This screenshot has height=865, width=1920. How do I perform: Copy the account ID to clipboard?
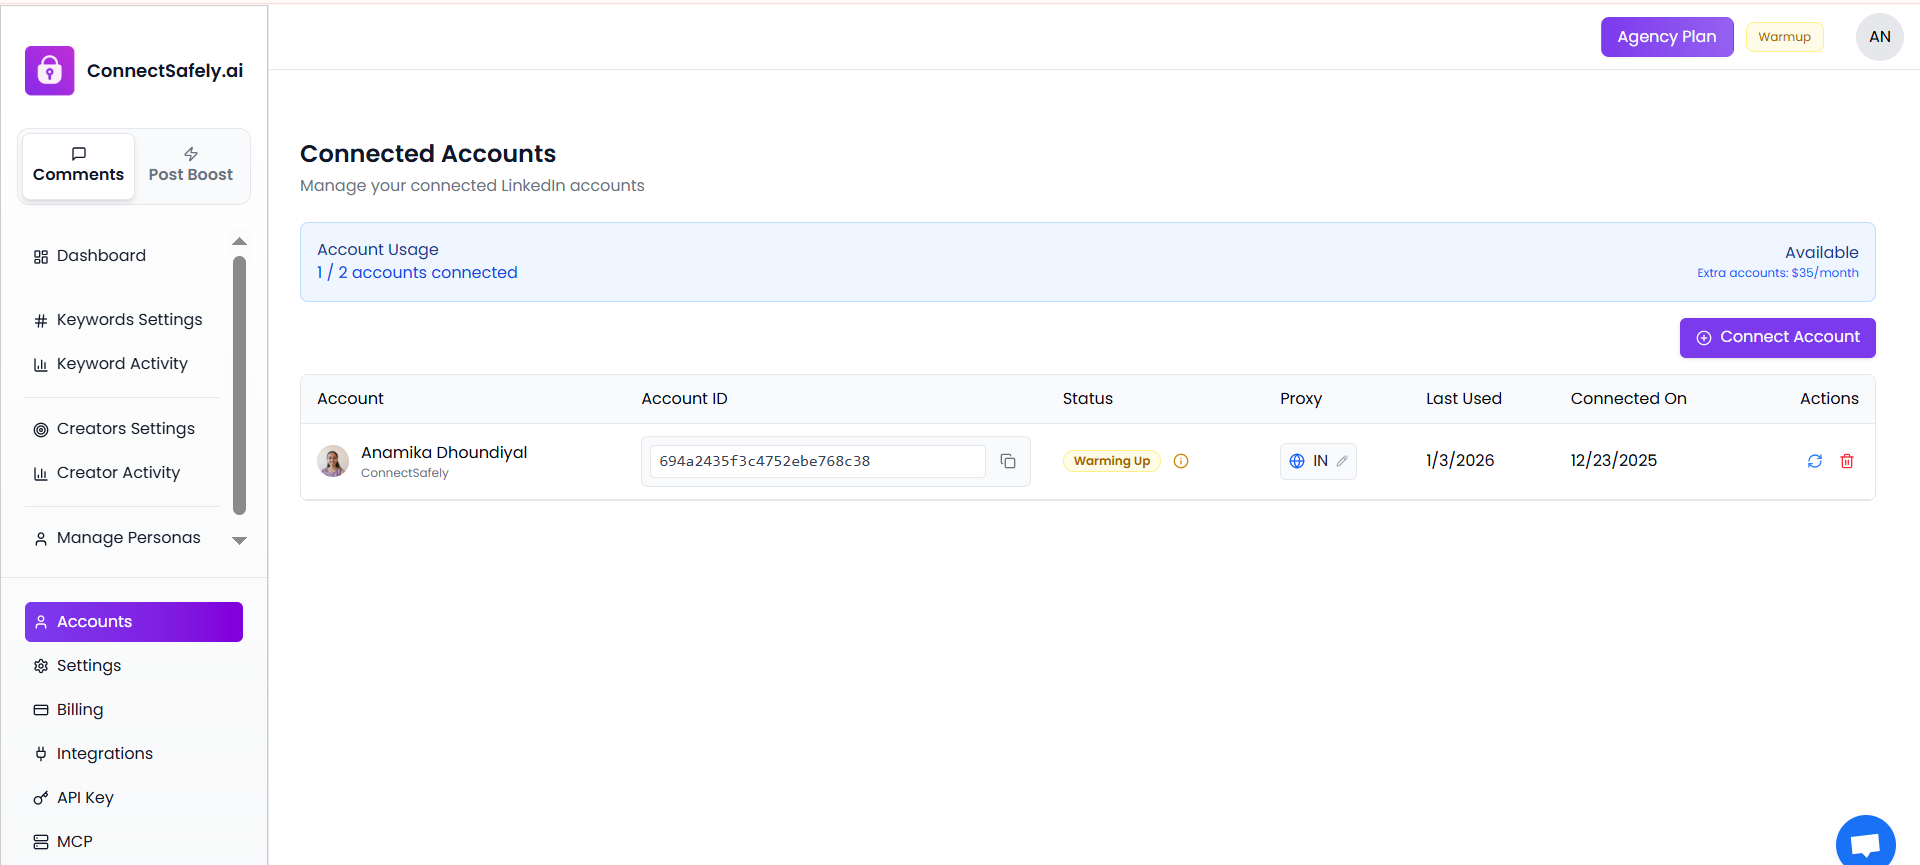1008,461
